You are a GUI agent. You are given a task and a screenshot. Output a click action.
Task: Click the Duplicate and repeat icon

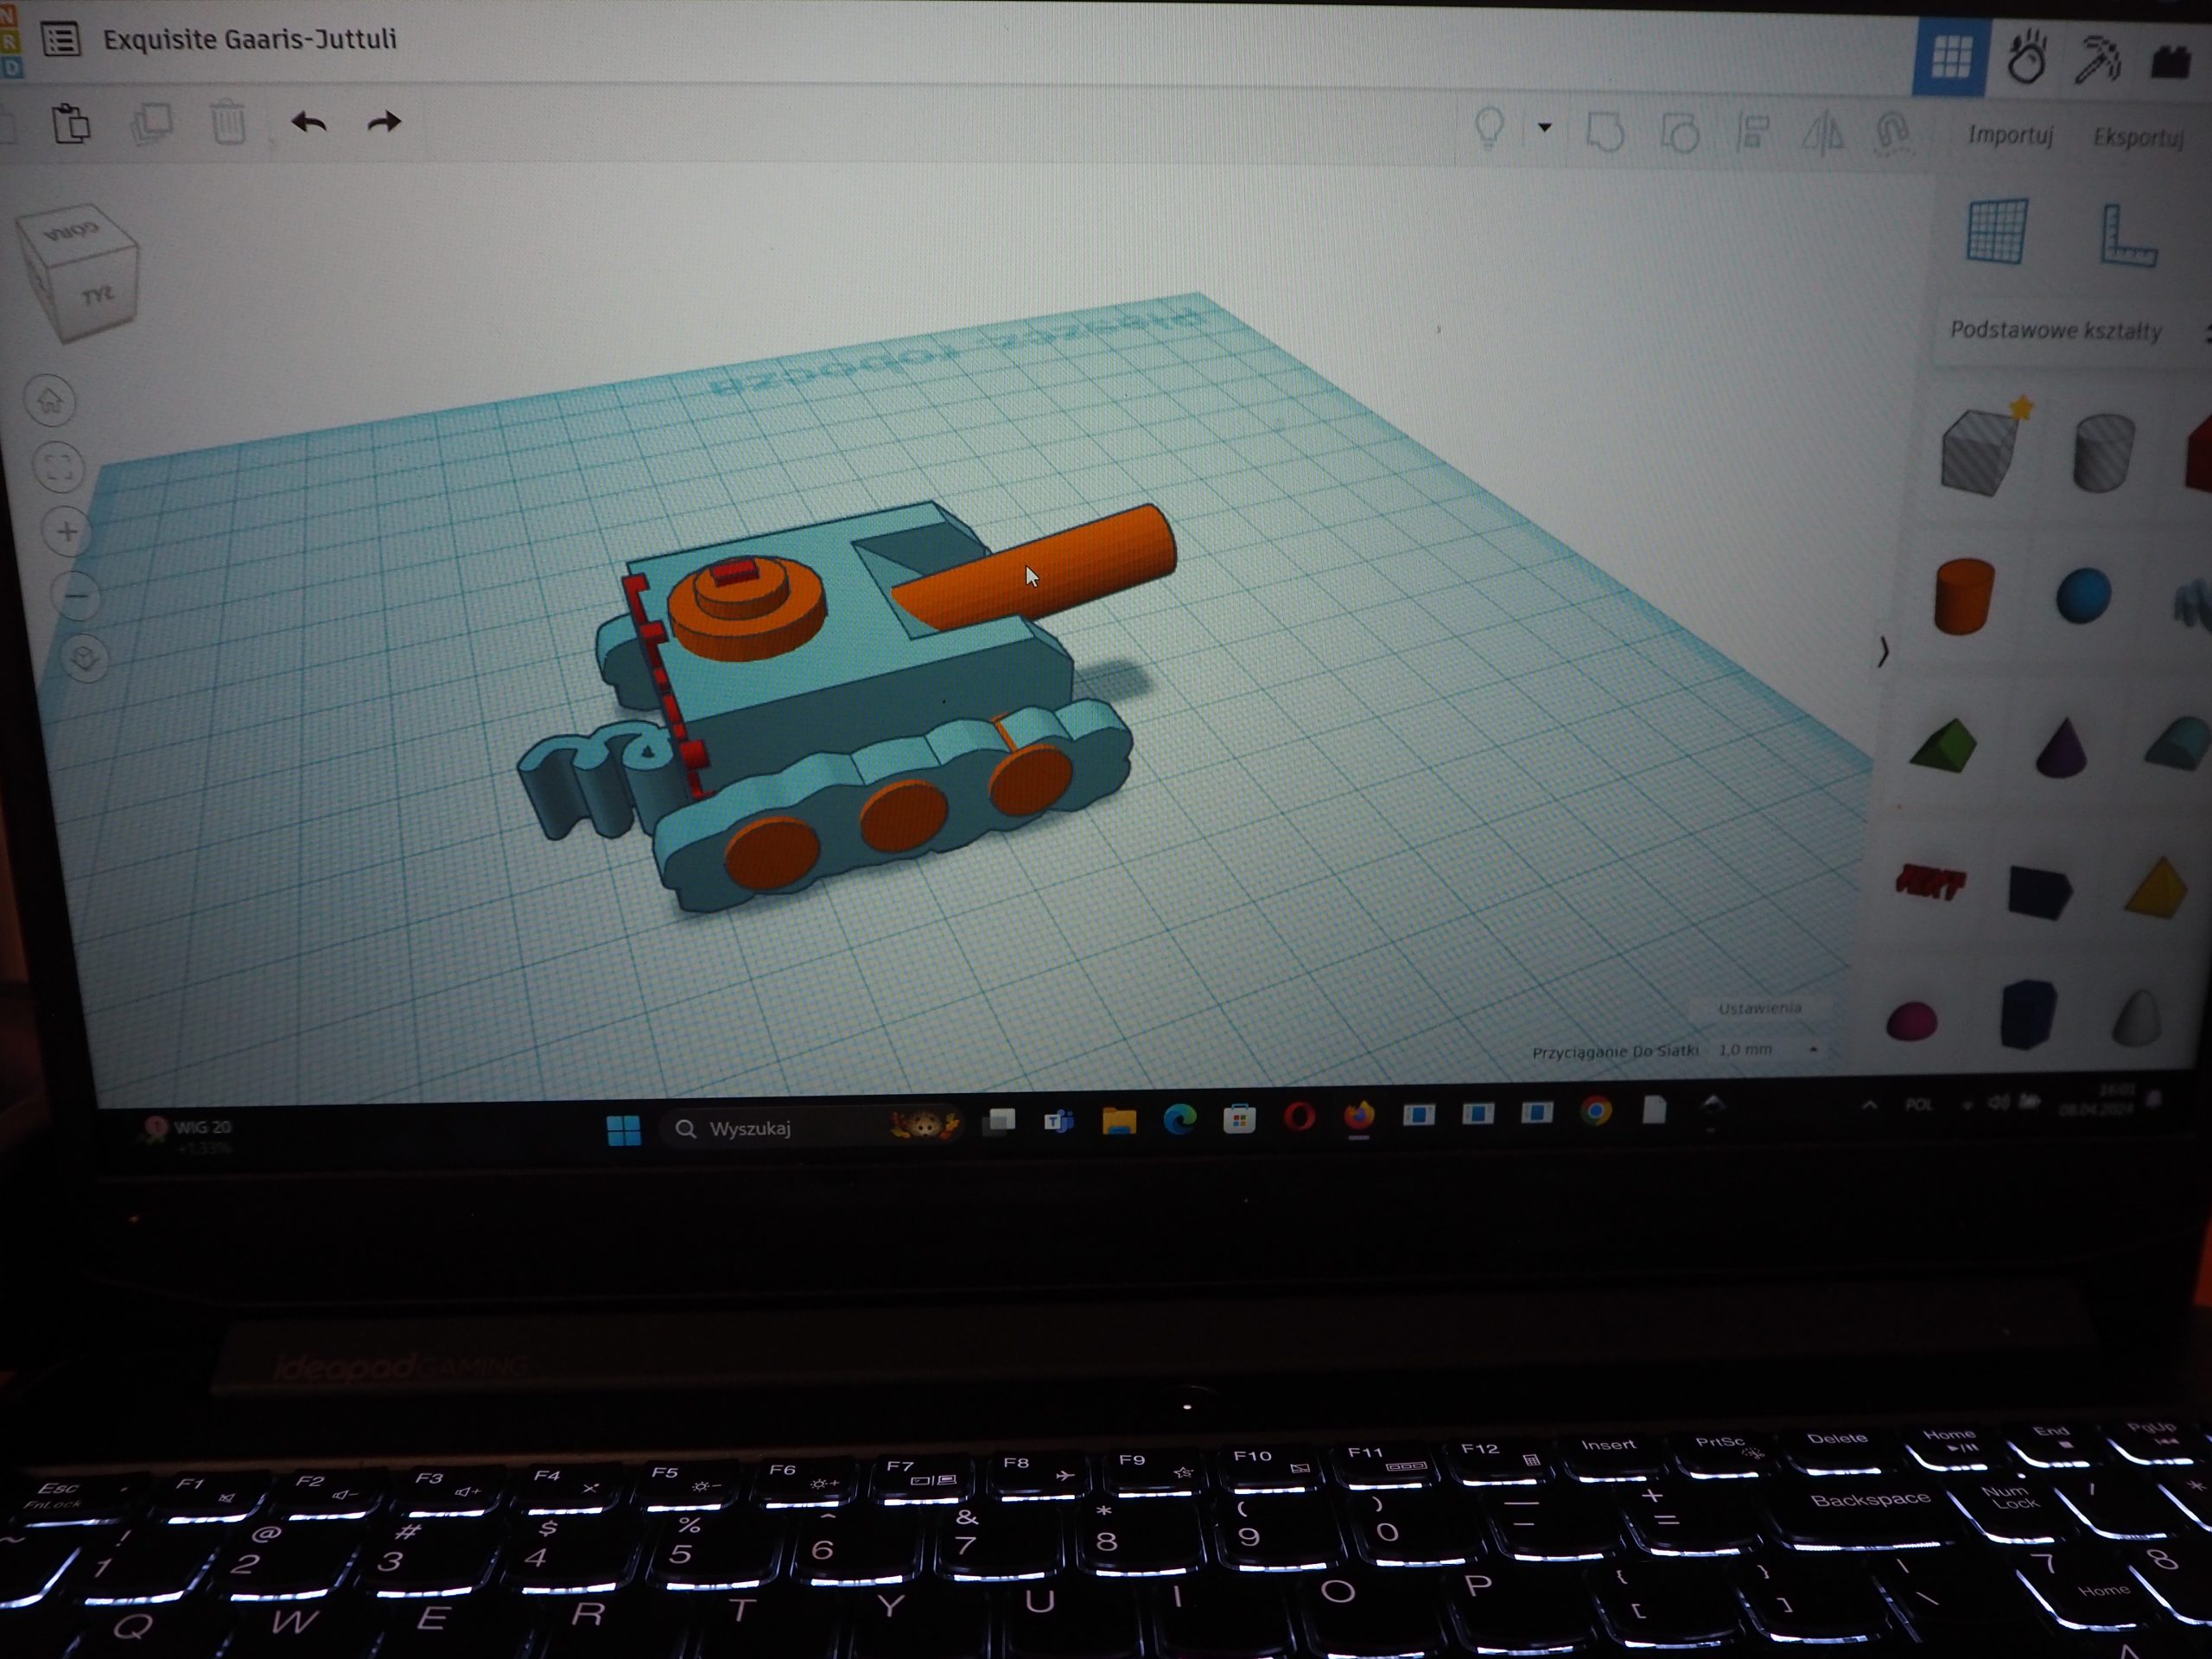click(151, 124)
